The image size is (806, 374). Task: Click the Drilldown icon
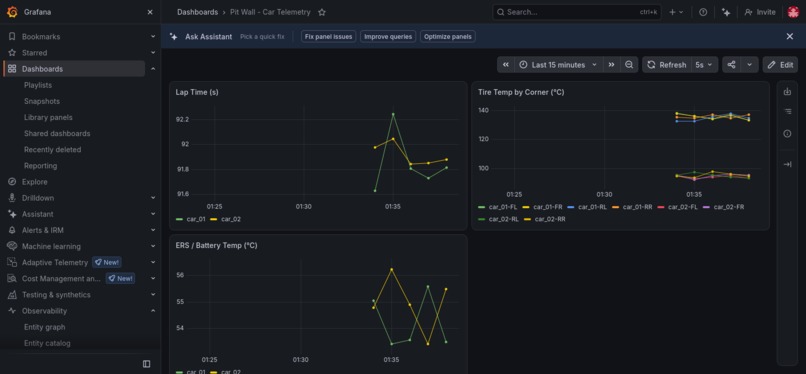pyautogui.click(x=12, y=198)
